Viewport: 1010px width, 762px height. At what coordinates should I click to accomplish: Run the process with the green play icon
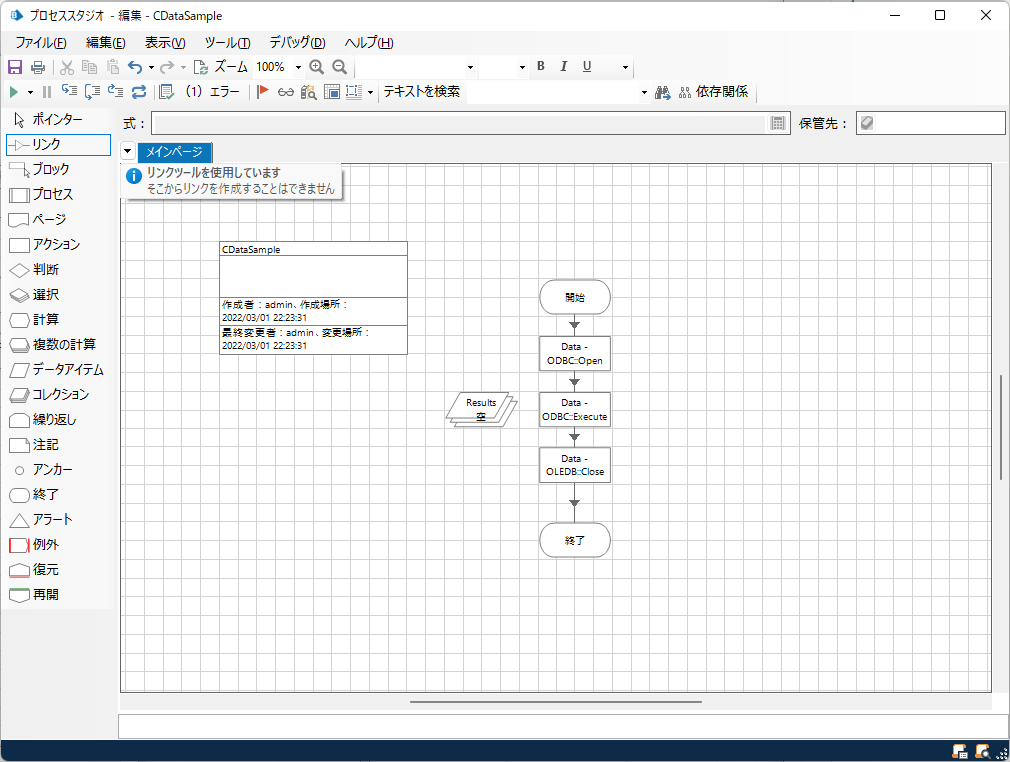14,92
